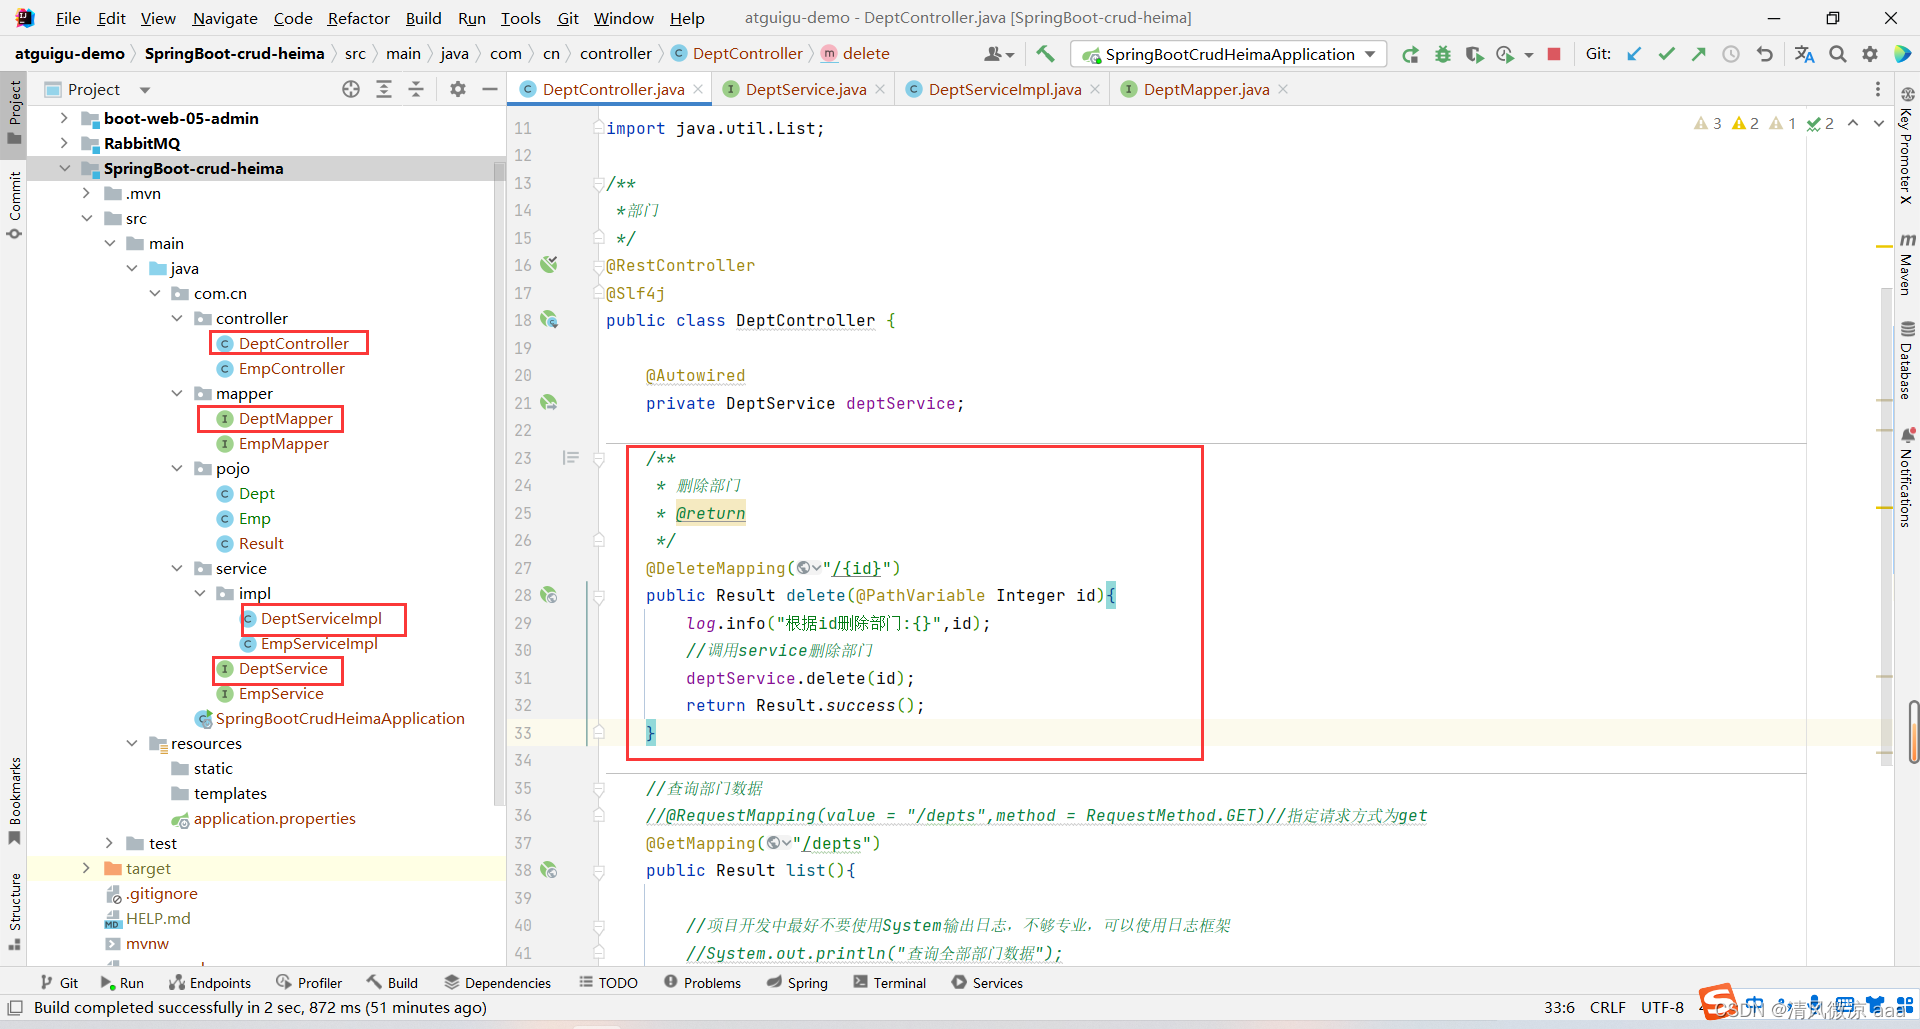The image size is (1920, 1029).
Task: Rollback changes with undo icon
Action: point(1764,54)
